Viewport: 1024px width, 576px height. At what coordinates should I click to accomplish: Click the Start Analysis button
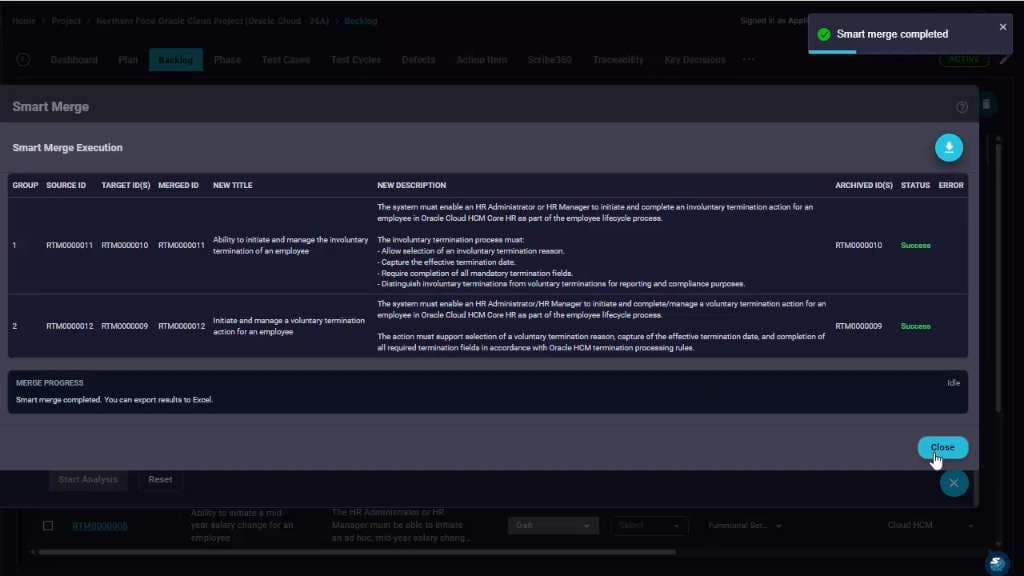(88, 479)
